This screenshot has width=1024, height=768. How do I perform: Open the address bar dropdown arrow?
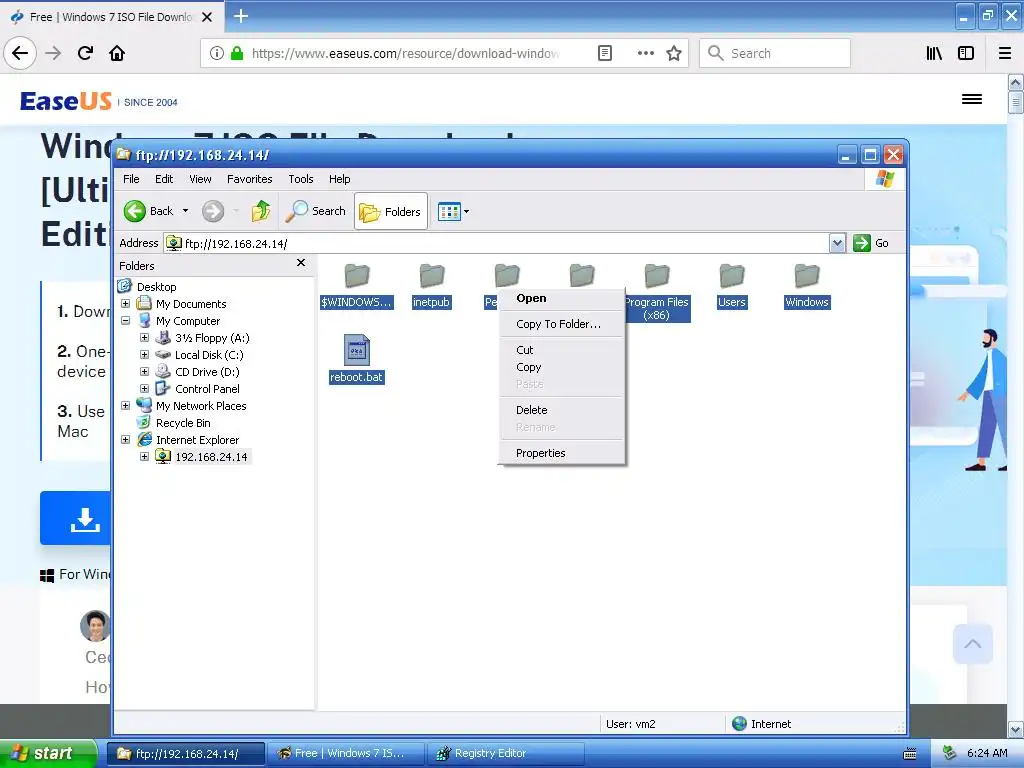click(x=837, y=244)
